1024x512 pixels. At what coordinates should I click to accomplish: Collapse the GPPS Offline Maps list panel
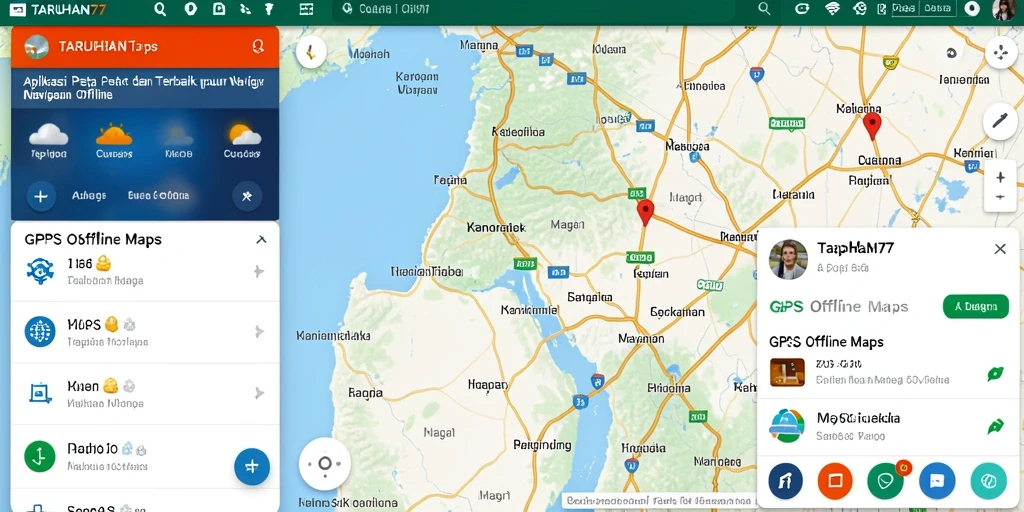coord(261,240)
